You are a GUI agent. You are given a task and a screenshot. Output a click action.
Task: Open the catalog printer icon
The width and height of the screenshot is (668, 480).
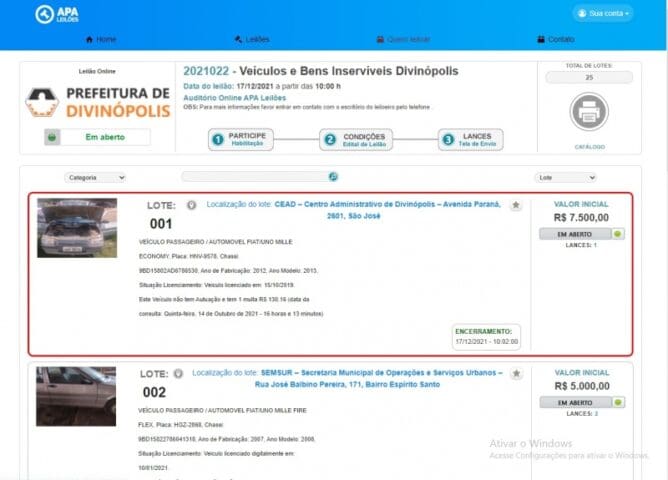589,112
